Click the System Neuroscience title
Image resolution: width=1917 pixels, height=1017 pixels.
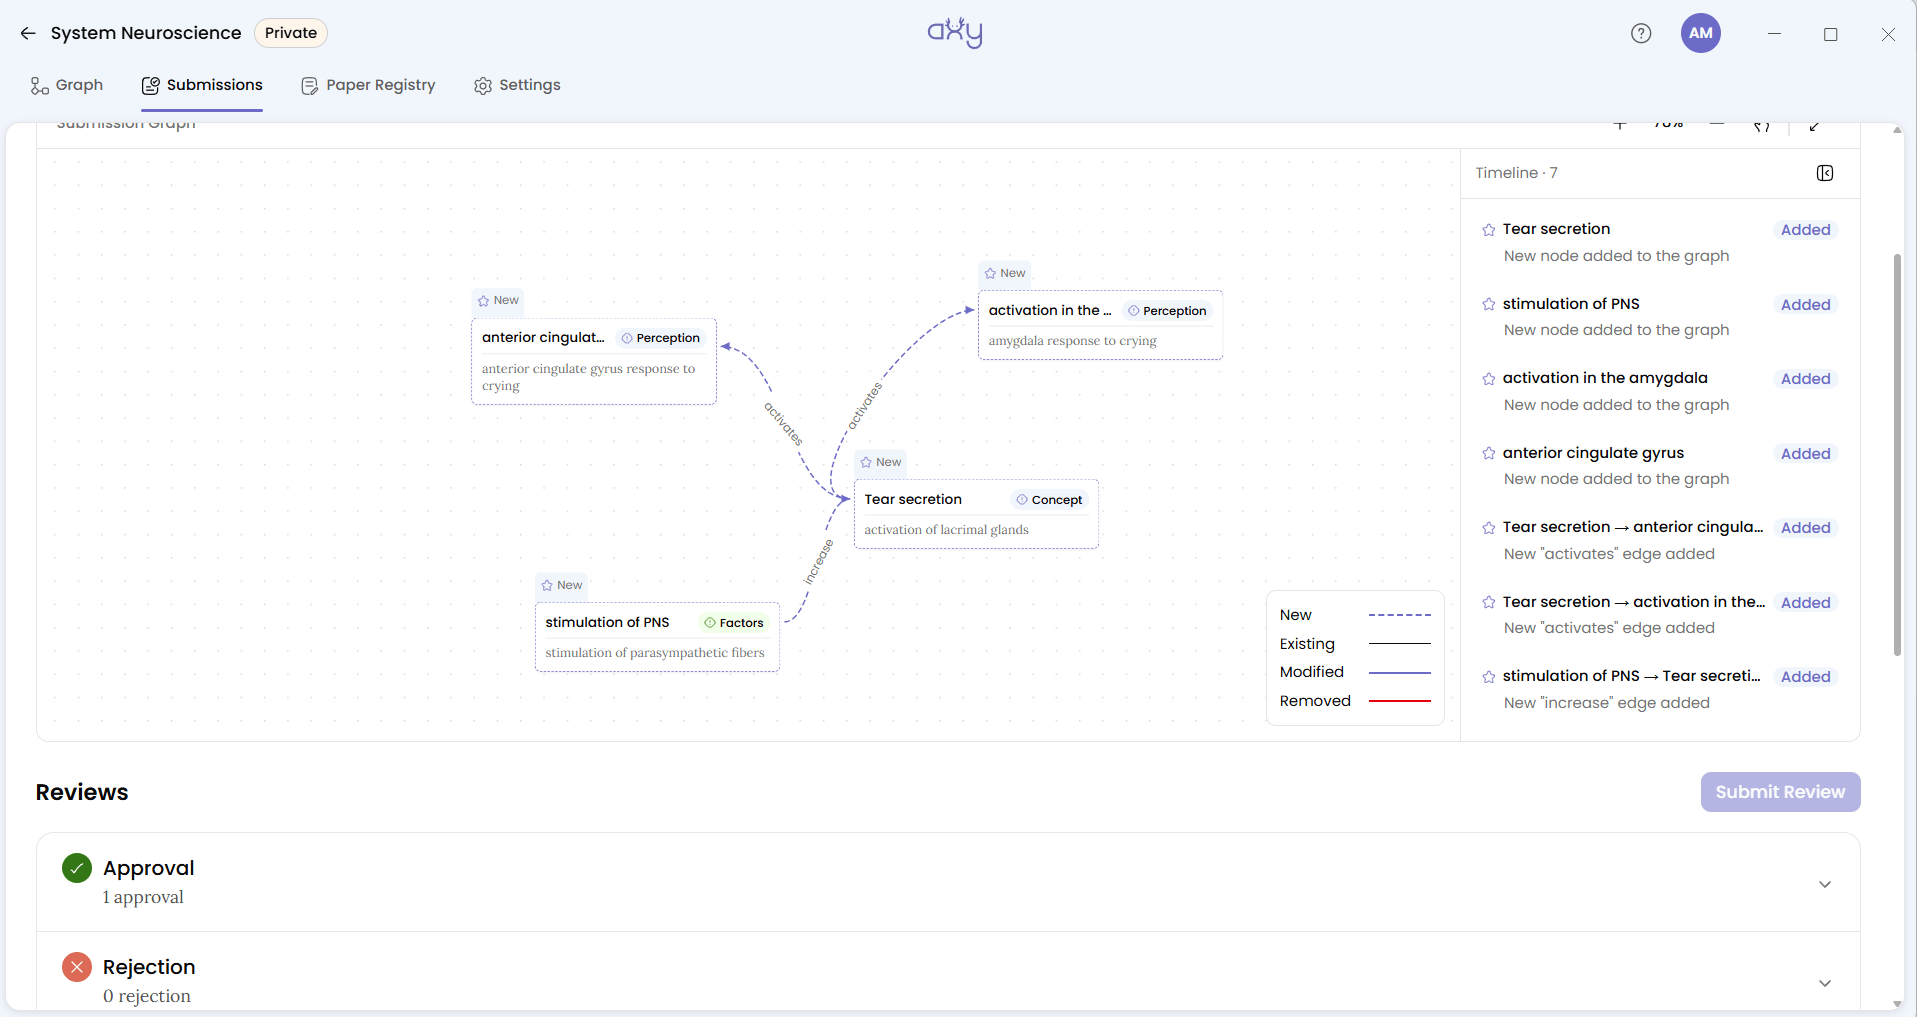tap(146, 33)
